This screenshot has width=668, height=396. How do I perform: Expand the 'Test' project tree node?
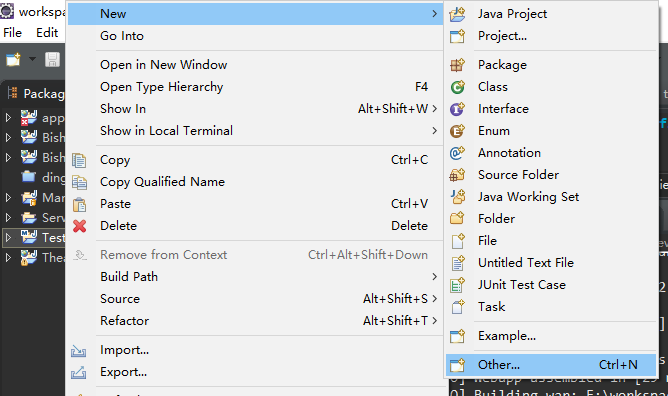click(x=8, y=238)
